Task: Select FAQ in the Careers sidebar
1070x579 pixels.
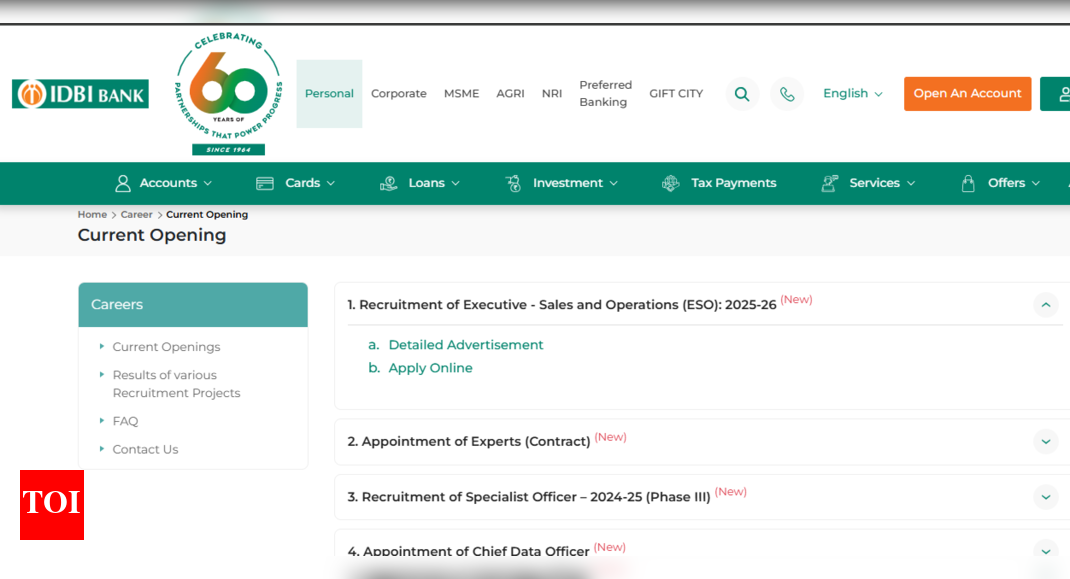Action: [125, 420]
